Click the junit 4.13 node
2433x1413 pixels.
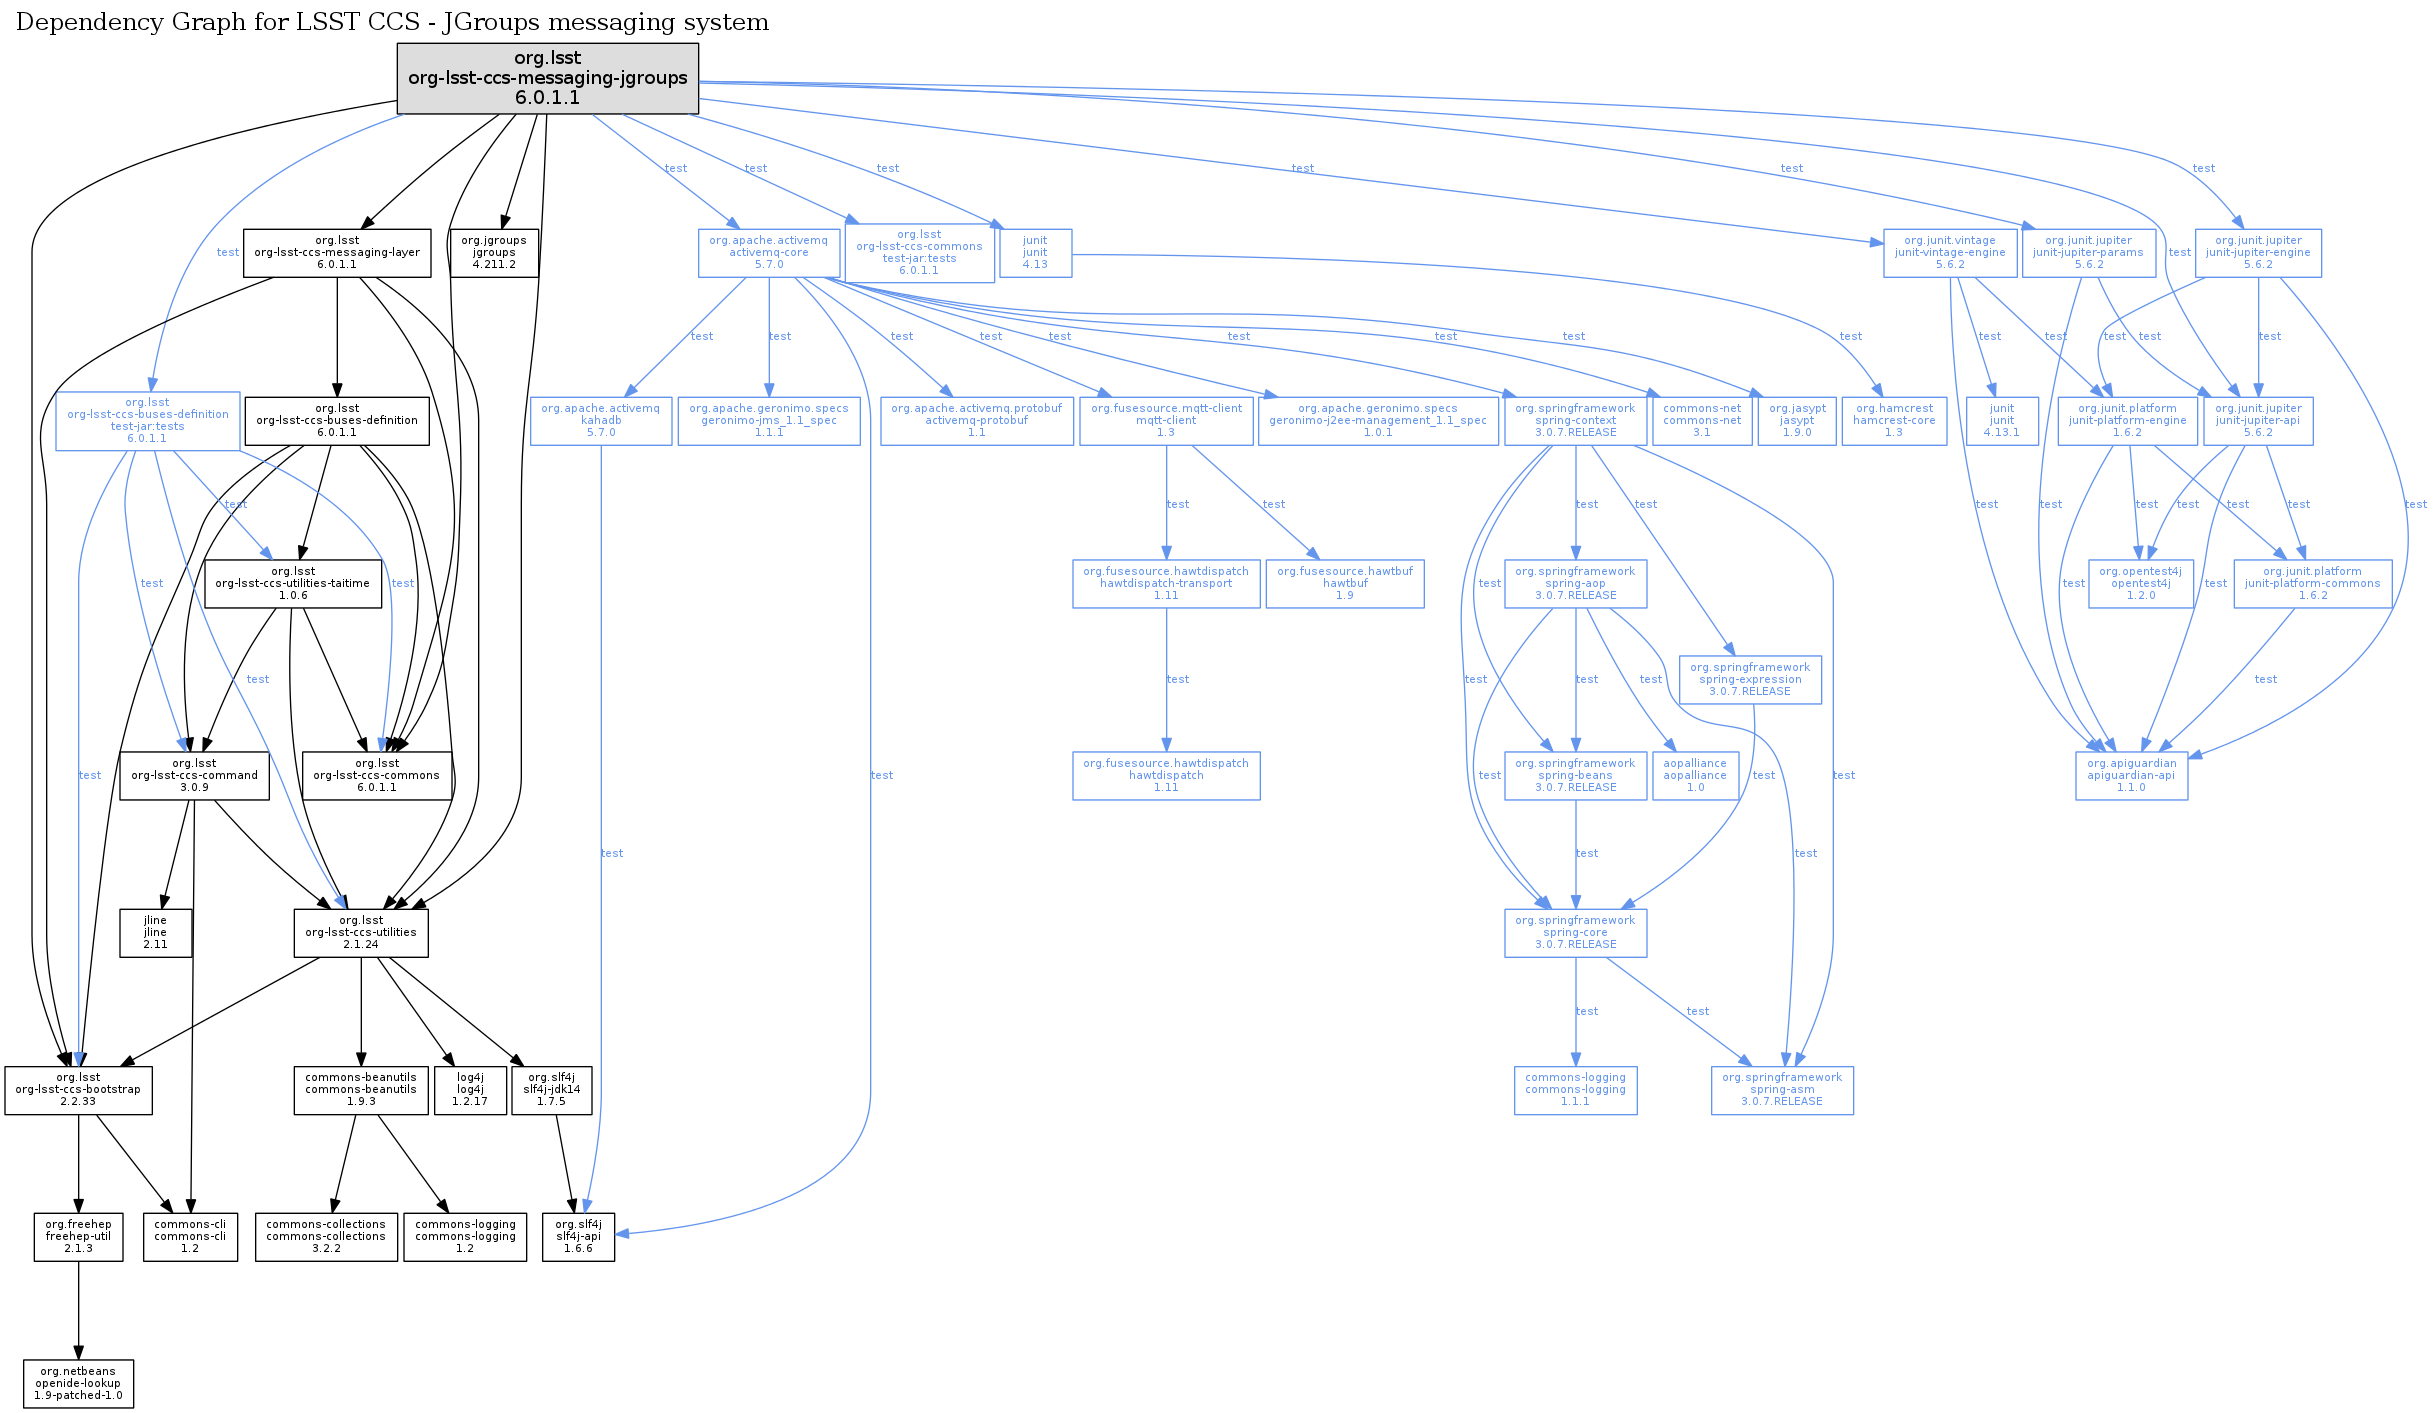[x=1035, y=253]
